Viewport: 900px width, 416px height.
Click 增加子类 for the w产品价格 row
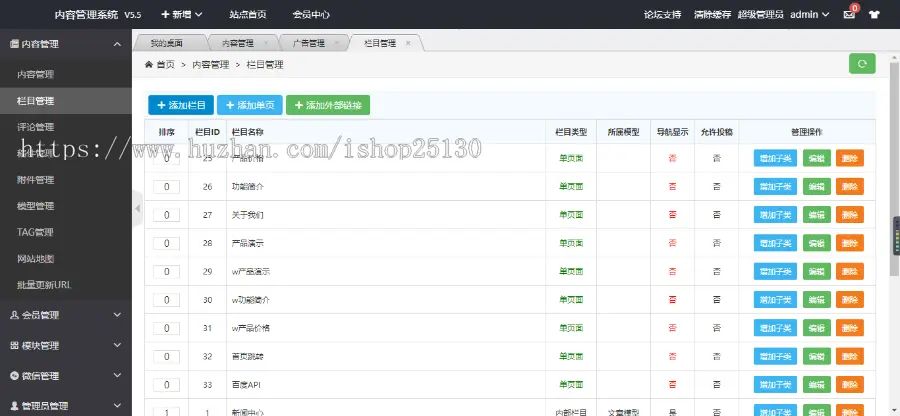click(x=775, y=328)
